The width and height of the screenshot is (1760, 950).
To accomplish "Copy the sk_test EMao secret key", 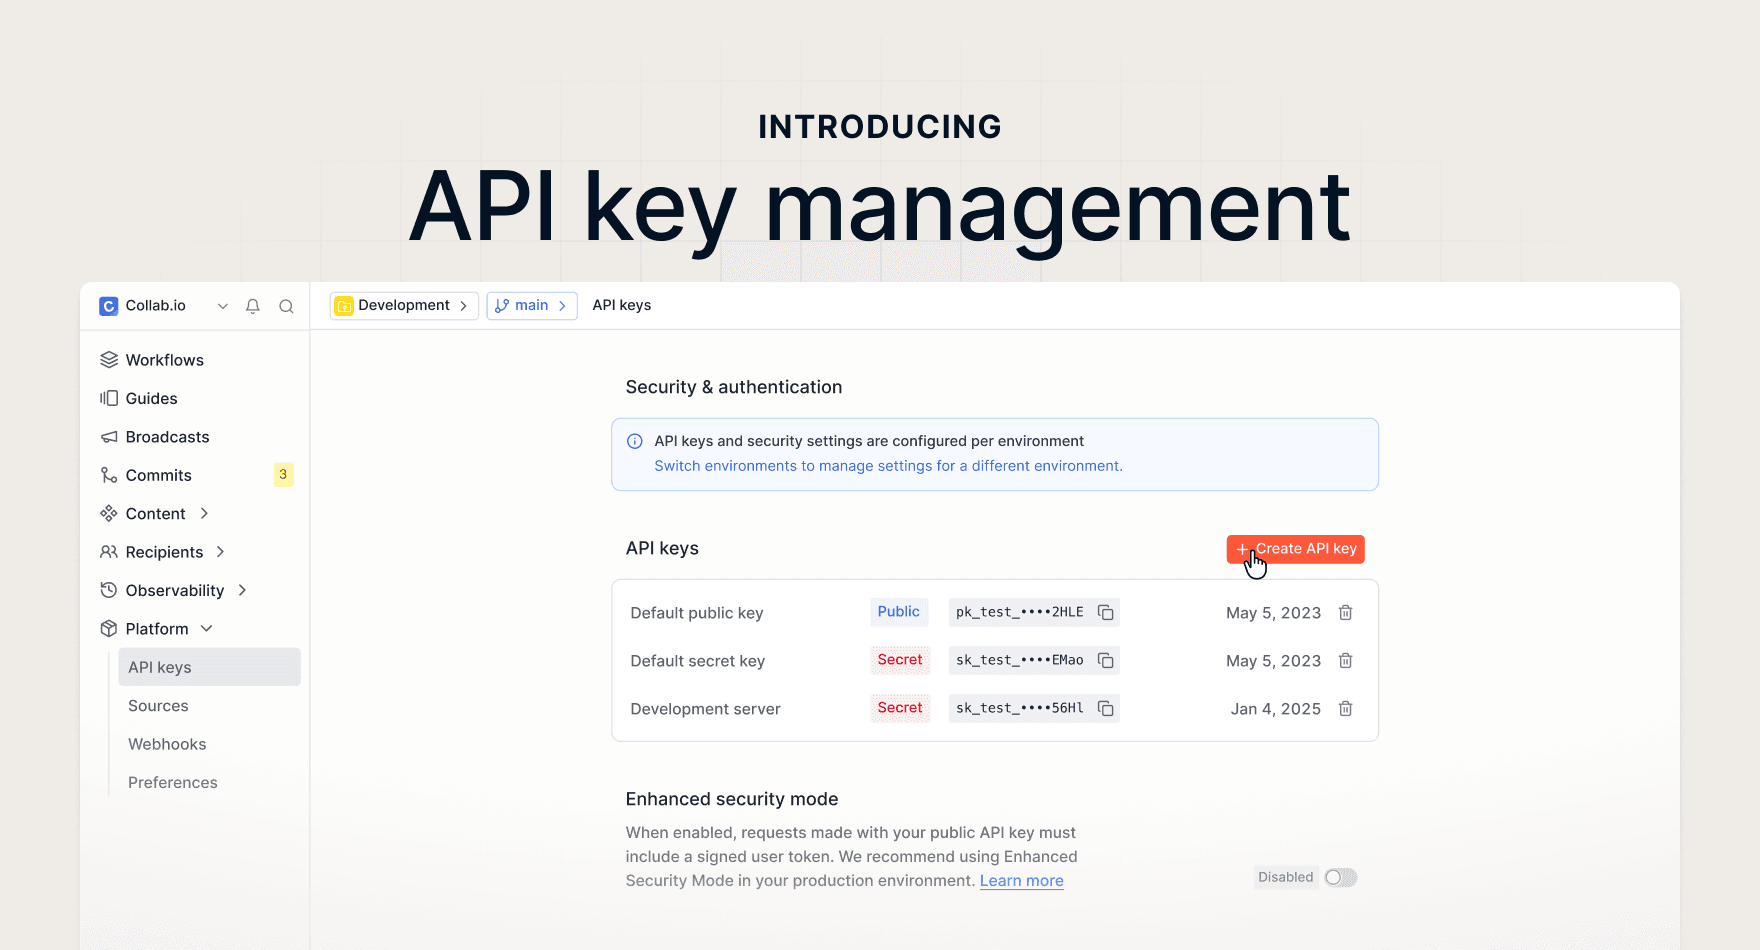I will click(1105, 661).
